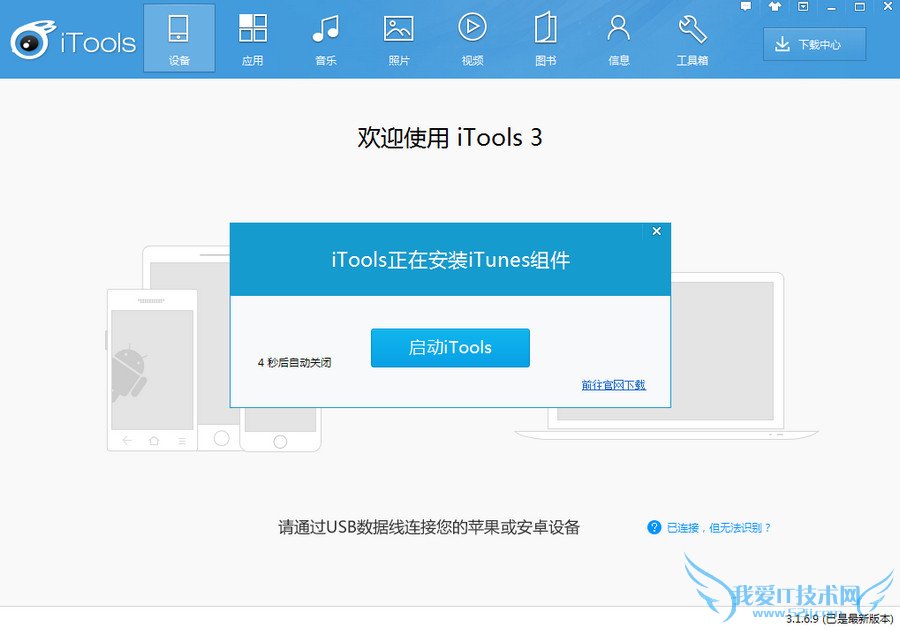Switch to the 应用 (Apps) tab

point(253,38)
